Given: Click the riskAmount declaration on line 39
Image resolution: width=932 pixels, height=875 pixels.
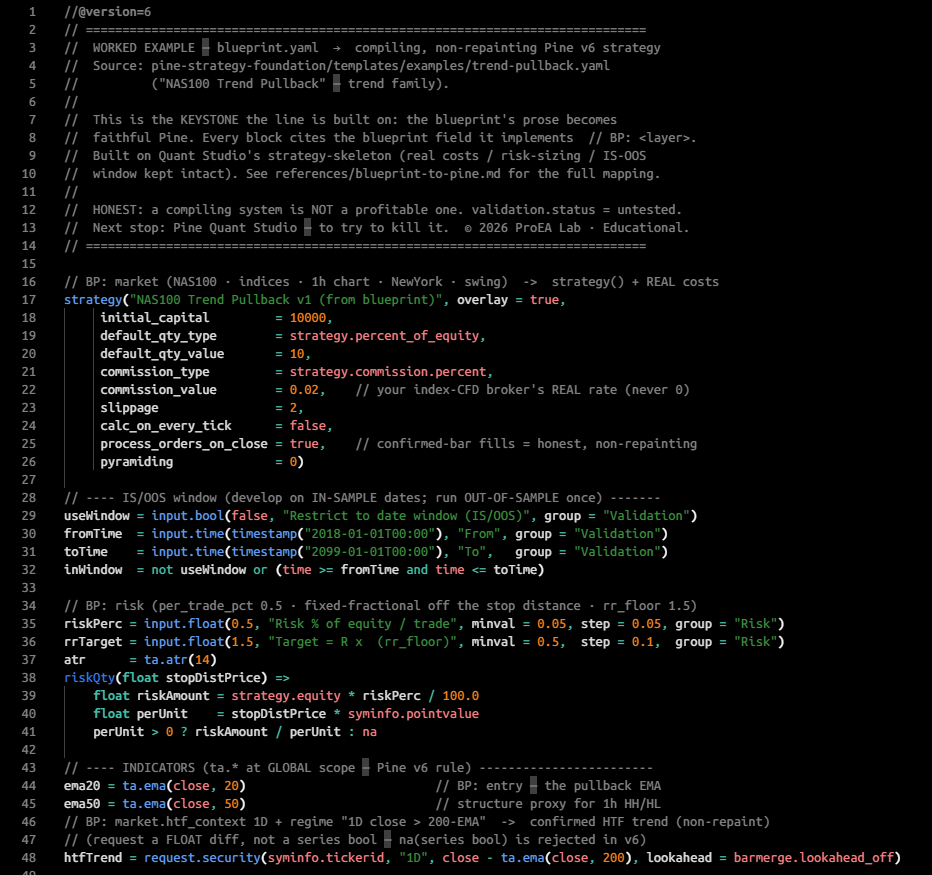Looking at the screenshot, I should pos(173,696).
